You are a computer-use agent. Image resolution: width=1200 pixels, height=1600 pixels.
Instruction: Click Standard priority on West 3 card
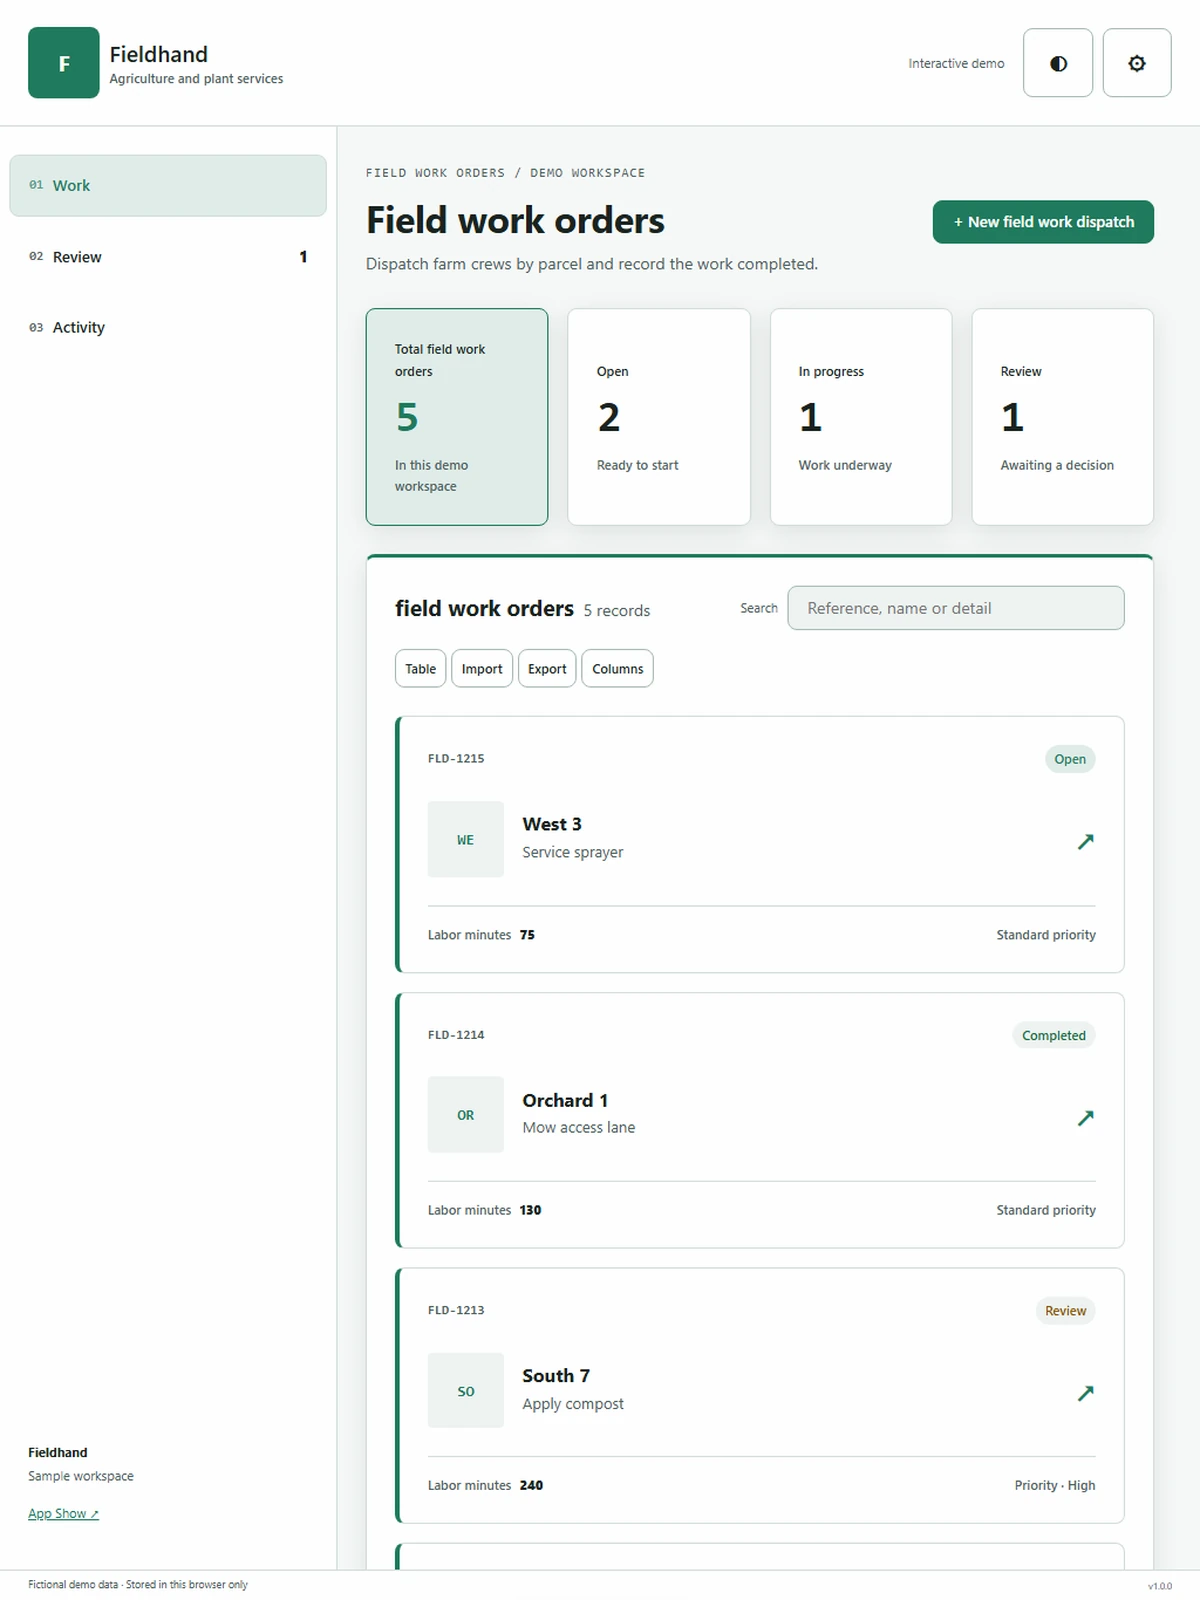(1046, 935)
